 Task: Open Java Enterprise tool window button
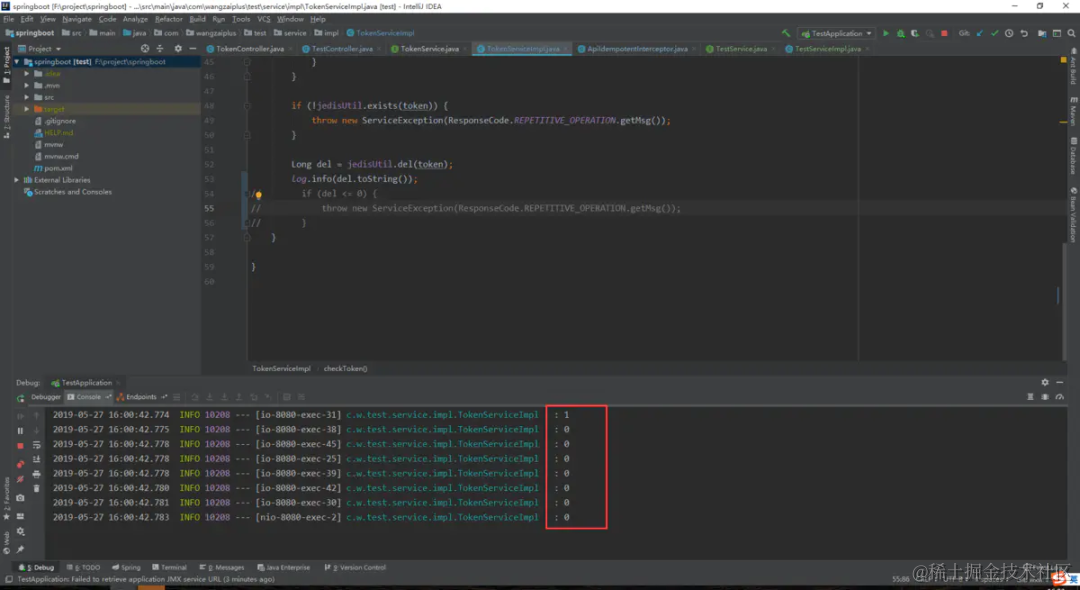point(283,567)
